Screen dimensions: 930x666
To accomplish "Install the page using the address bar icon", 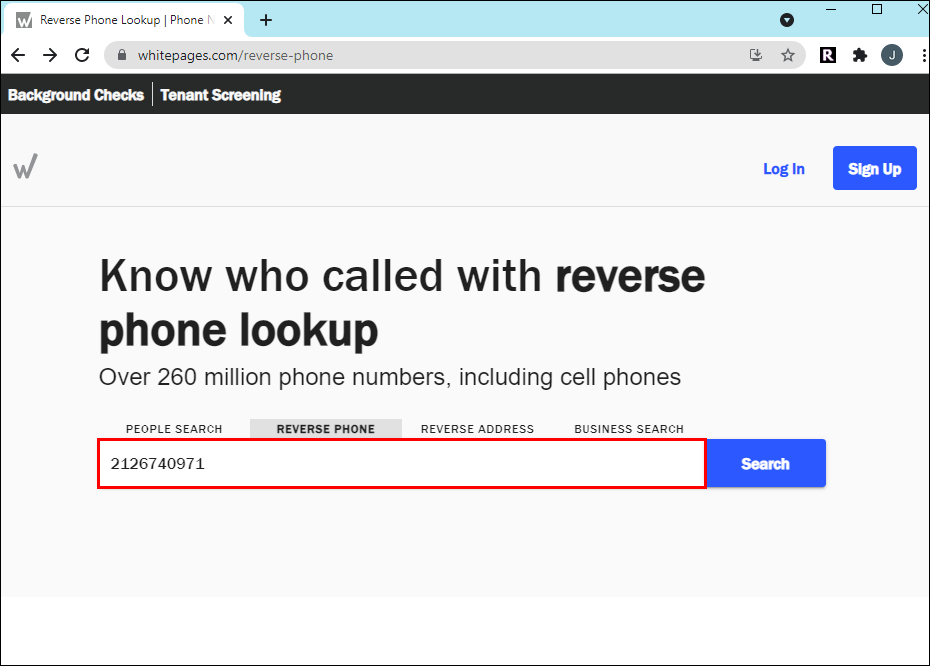I will [756, 55].
